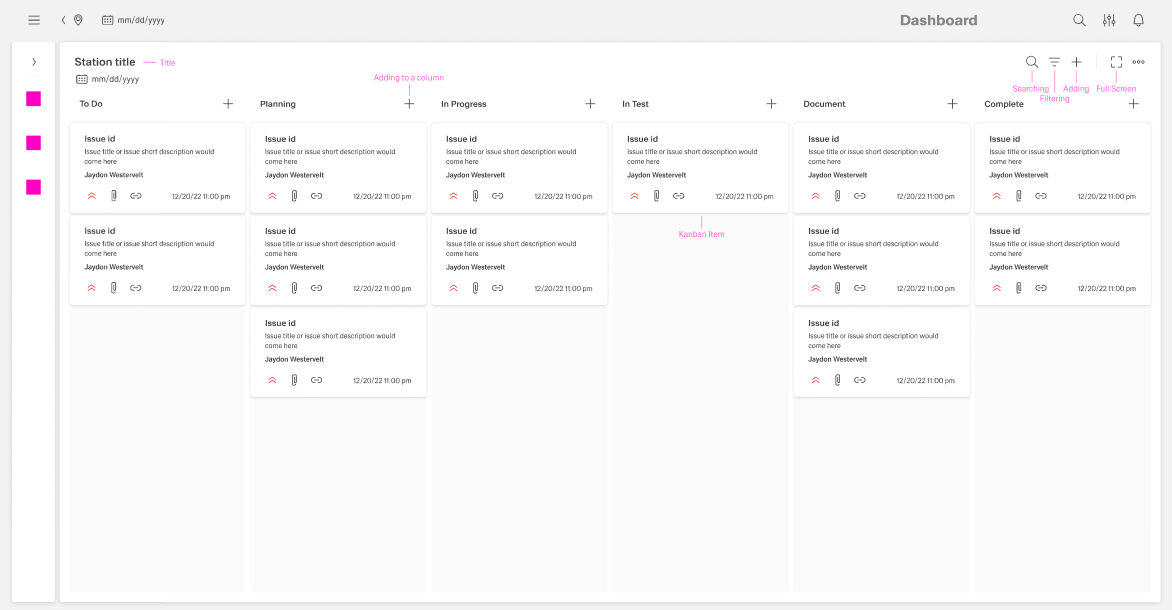
Task: Click the filter settings icon beside the bell
Action: 1108,19
